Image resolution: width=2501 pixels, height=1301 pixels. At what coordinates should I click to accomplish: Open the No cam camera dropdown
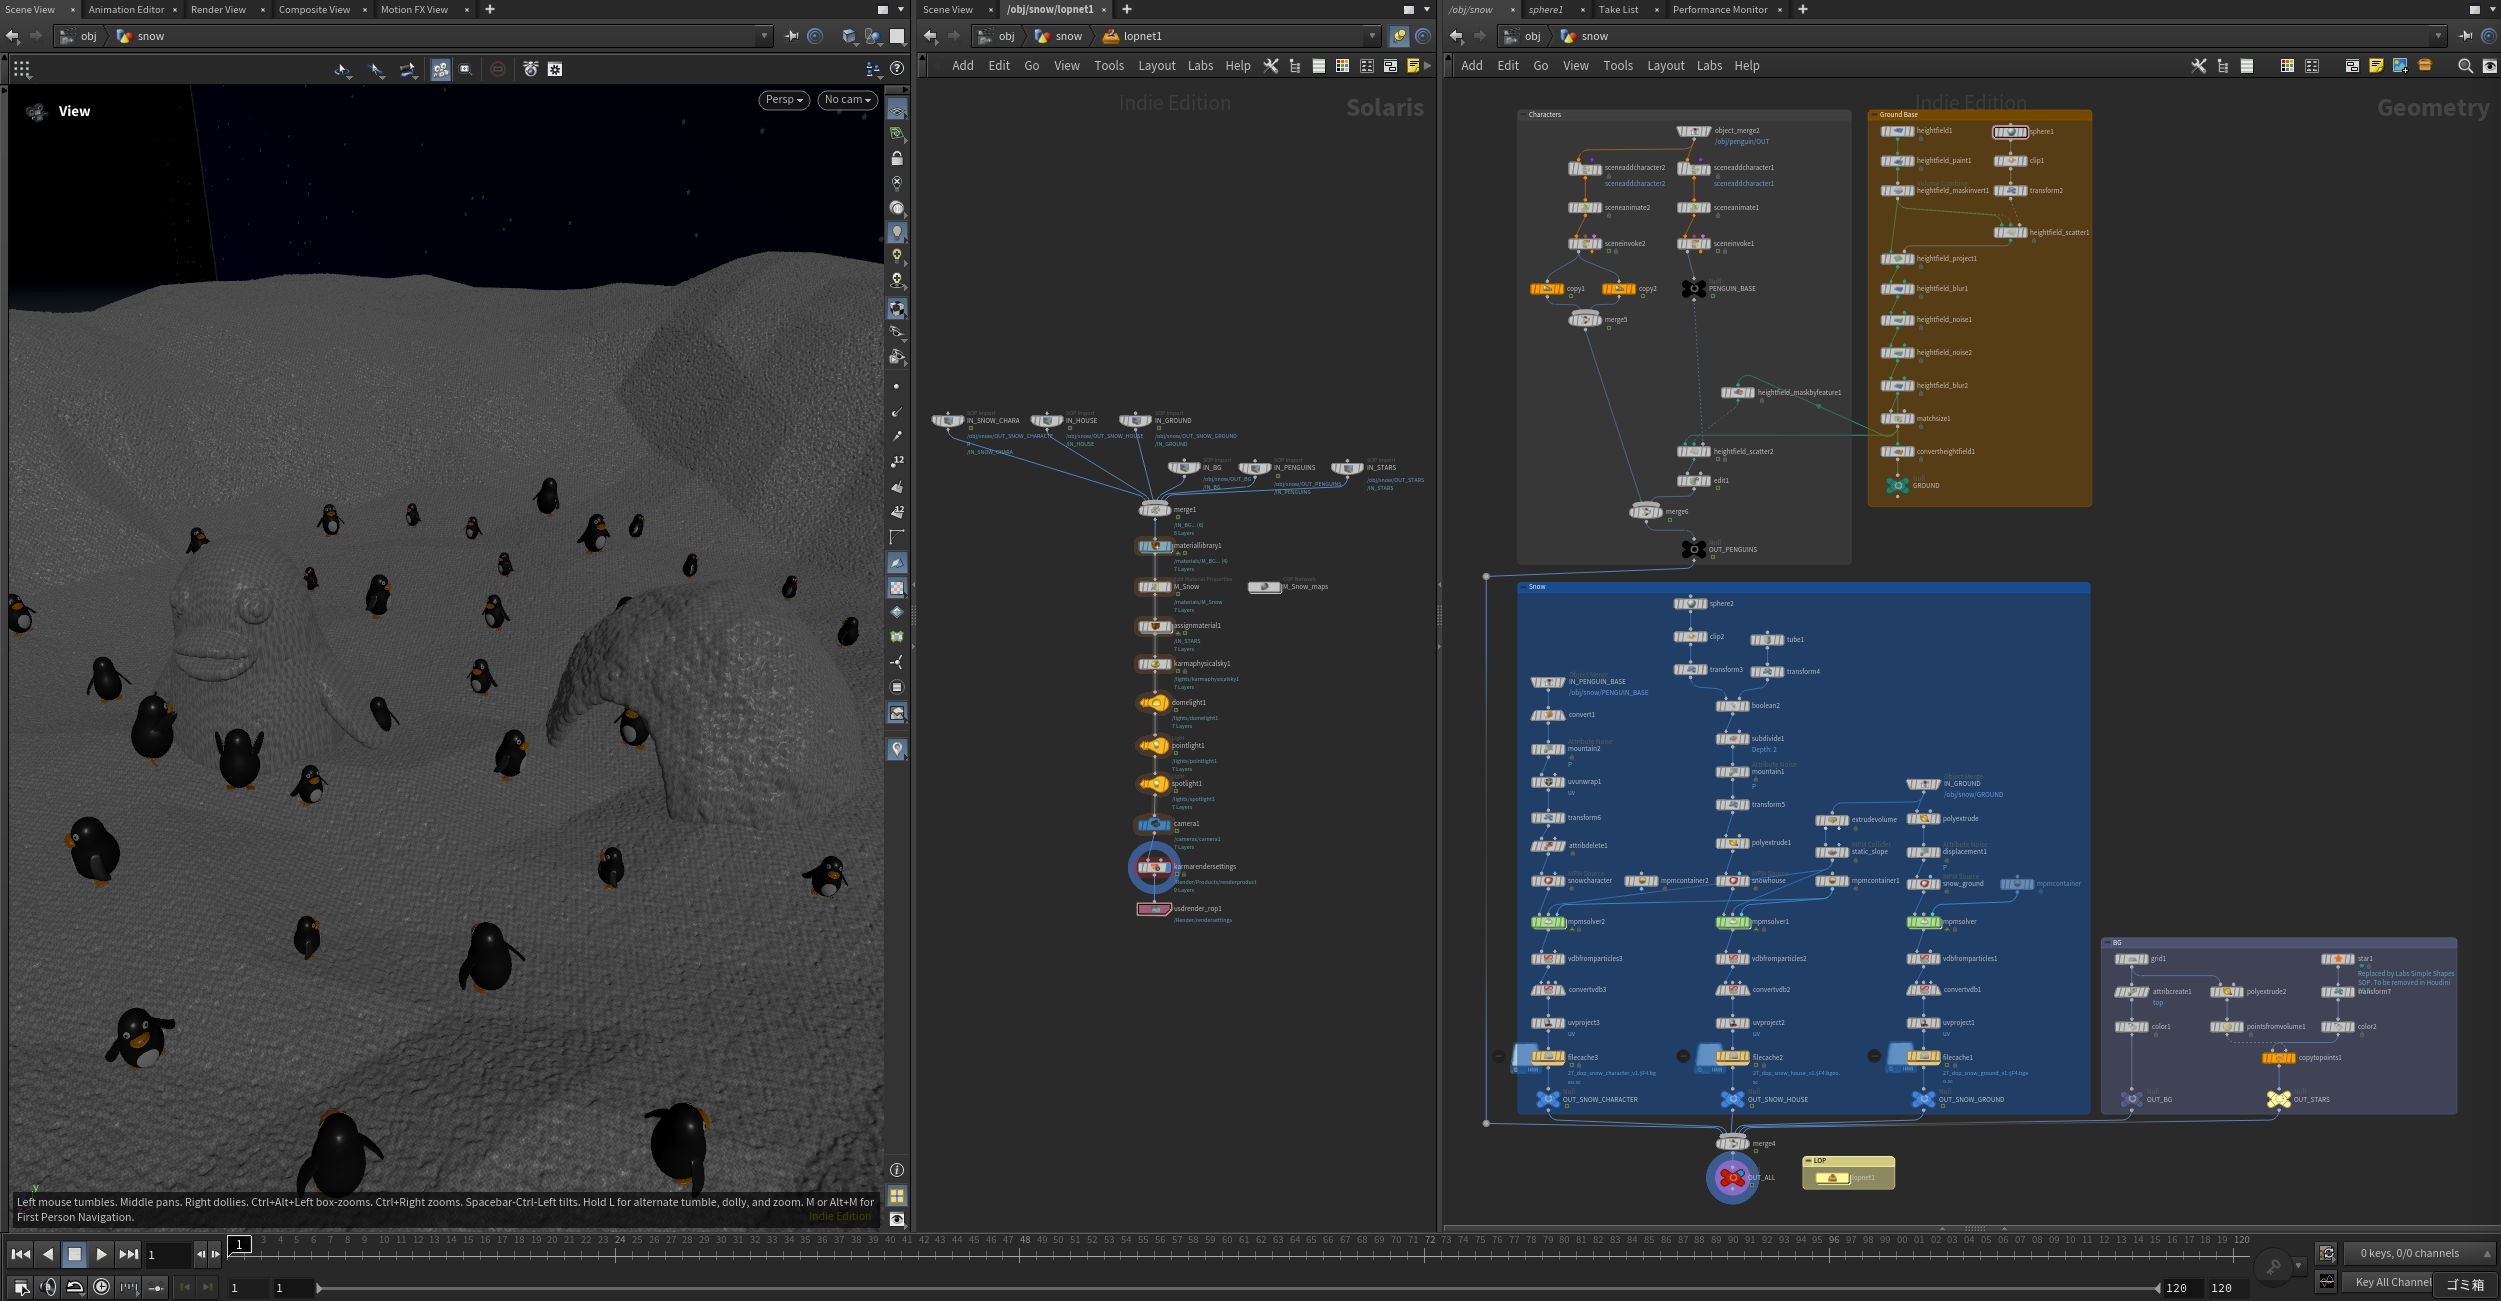pos(848,100)
